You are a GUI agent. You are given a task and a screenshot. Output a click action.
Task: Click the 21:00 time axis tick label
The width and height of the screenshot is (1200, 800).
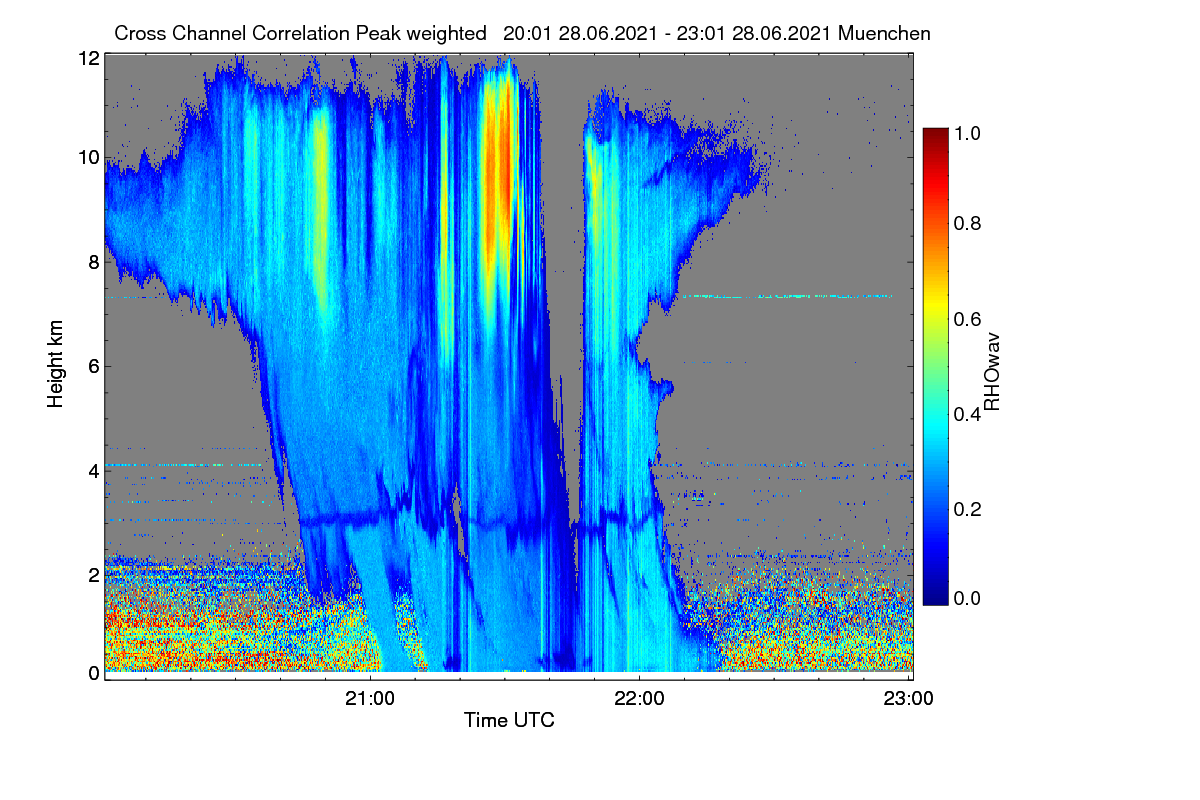click(x=370, y=698)
